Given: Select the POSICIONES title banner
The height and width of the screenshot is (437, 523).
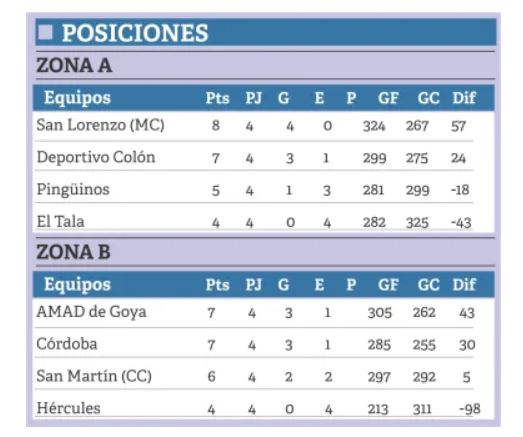Looking at the screenshot, I should [266, 32].
